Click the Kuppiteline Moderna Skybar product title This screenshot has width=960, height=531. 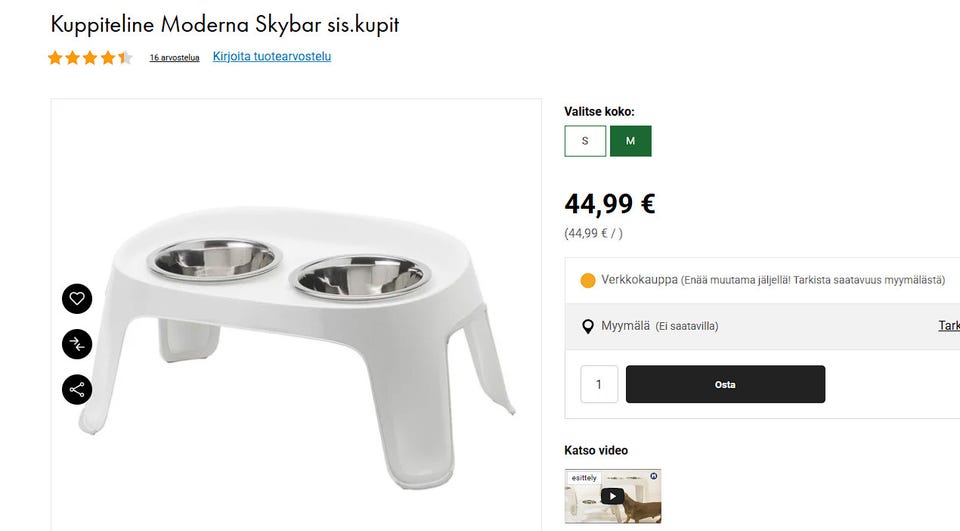click(225, 25)
